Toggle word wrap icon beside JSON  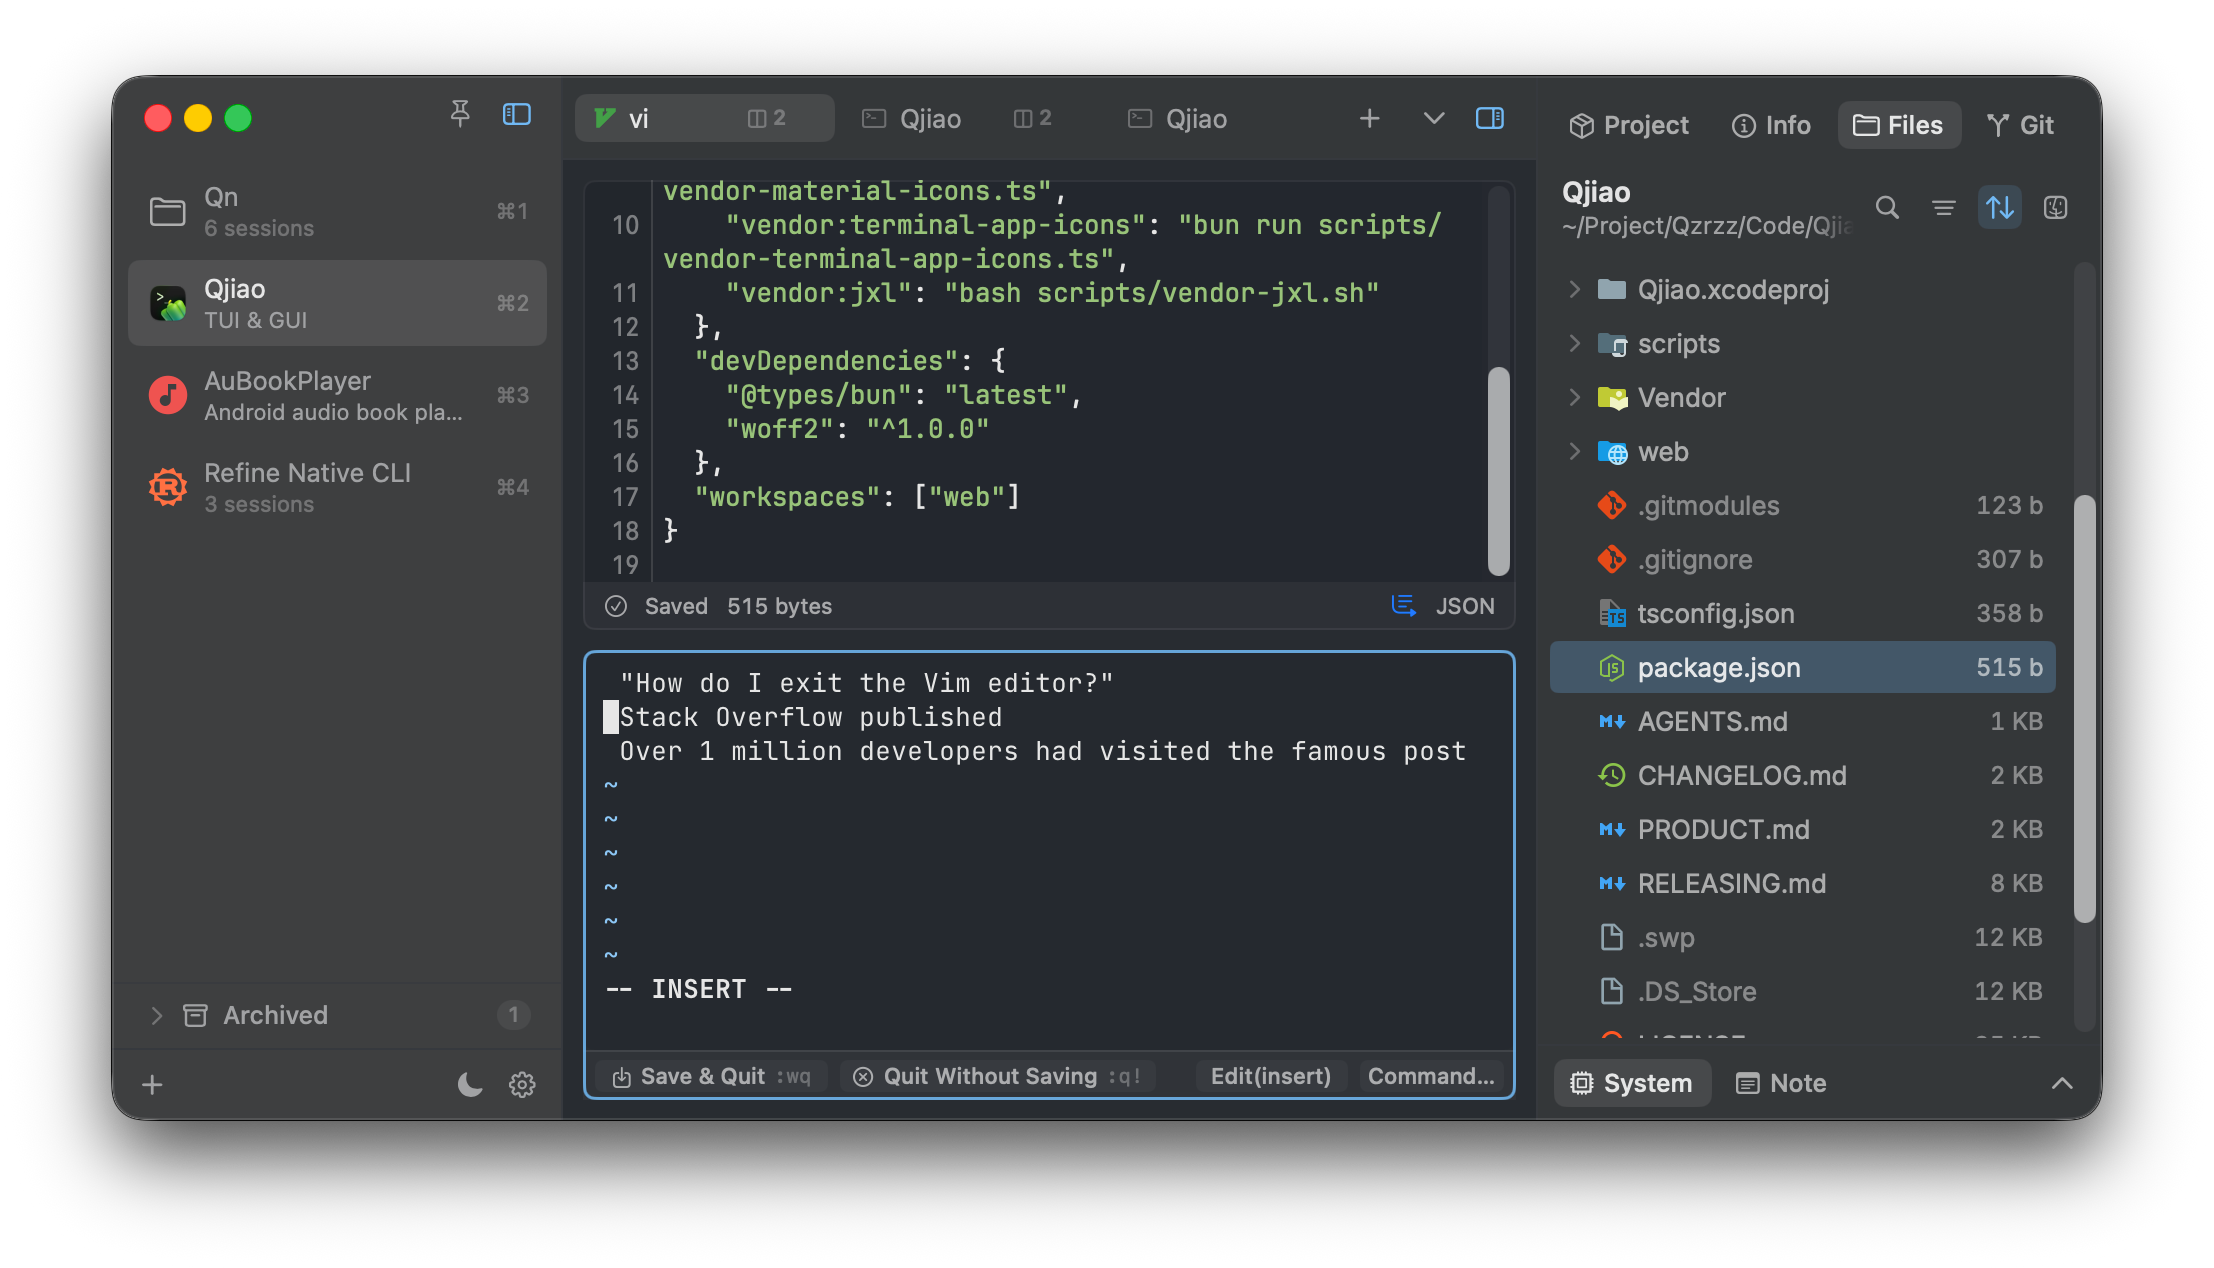point(1403,606)
